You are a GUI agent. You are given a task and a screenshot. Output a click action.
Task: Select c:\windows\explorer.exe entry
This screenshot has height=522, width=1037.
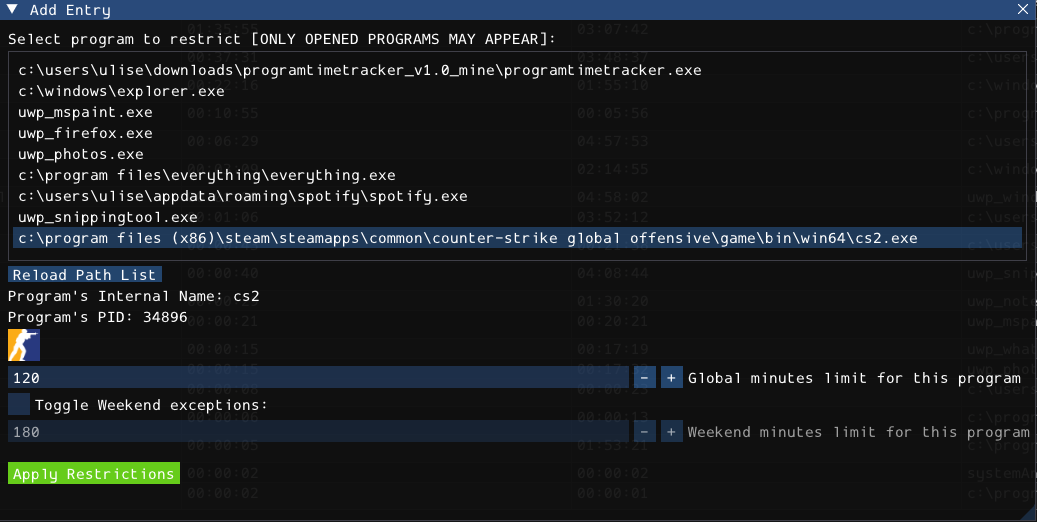(x=517, y=91)
